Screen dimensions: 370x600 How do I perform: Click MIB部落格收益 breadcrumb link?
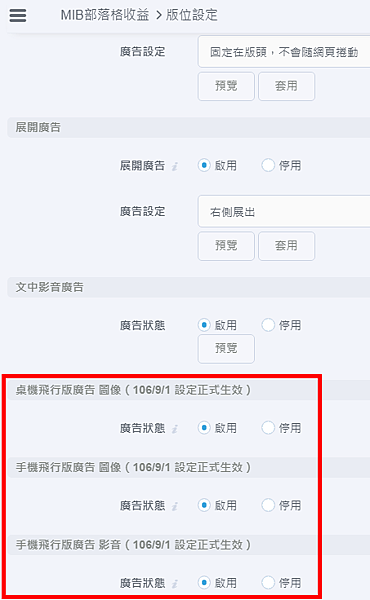click(x=105, y=15)
